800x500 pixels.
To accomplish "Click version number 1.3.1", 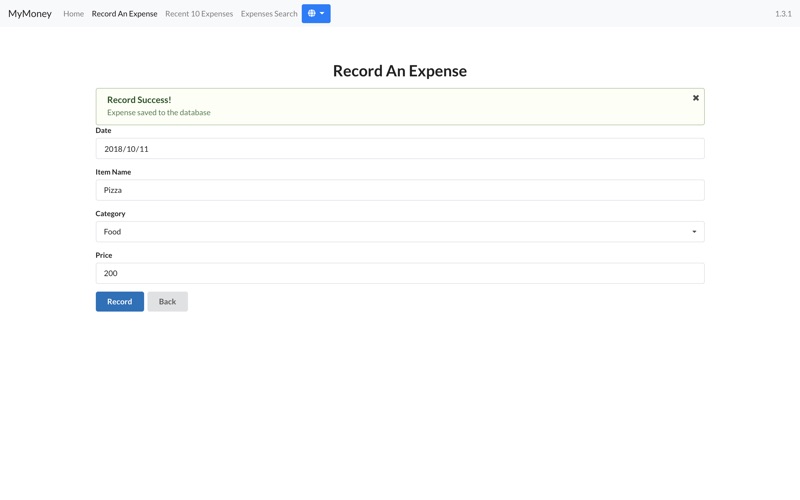I will point(783,14).
